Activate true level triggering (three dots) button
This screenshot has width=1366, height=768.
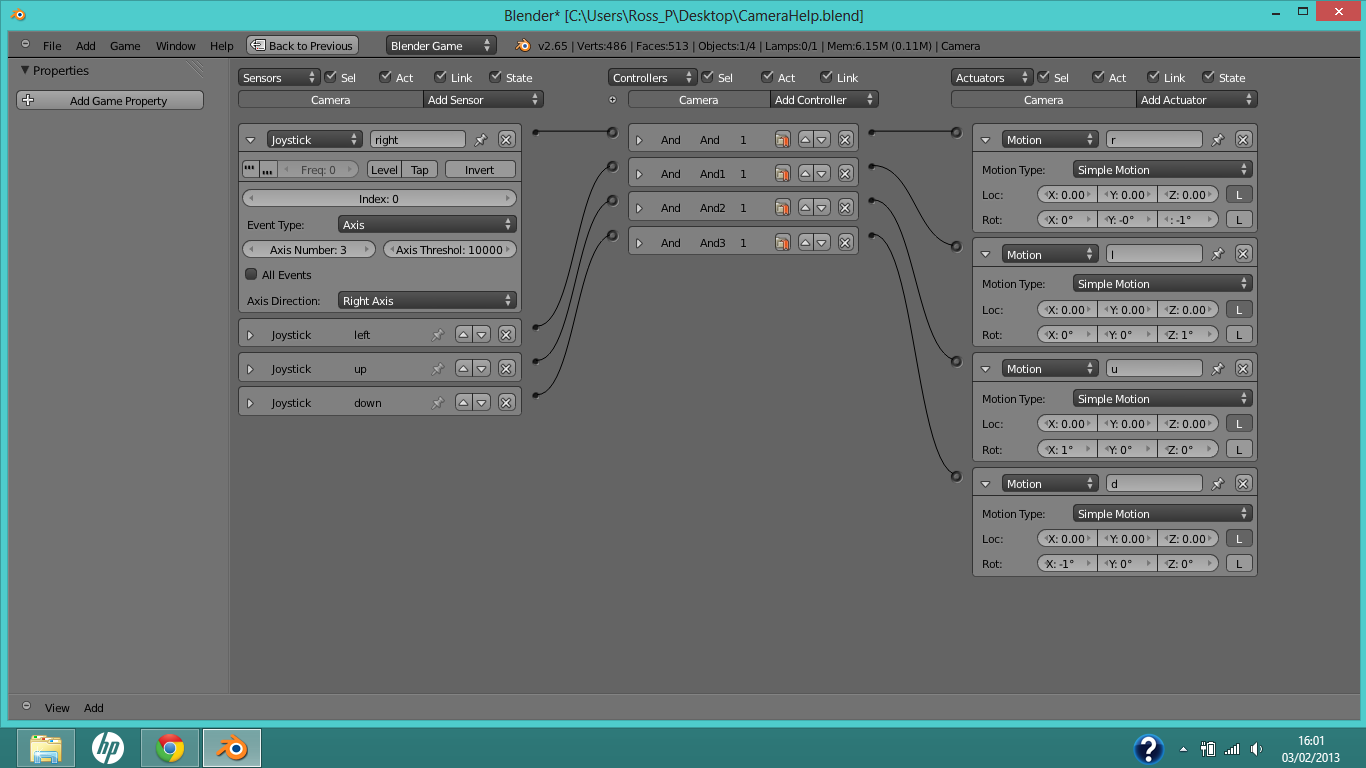point(250,170)
